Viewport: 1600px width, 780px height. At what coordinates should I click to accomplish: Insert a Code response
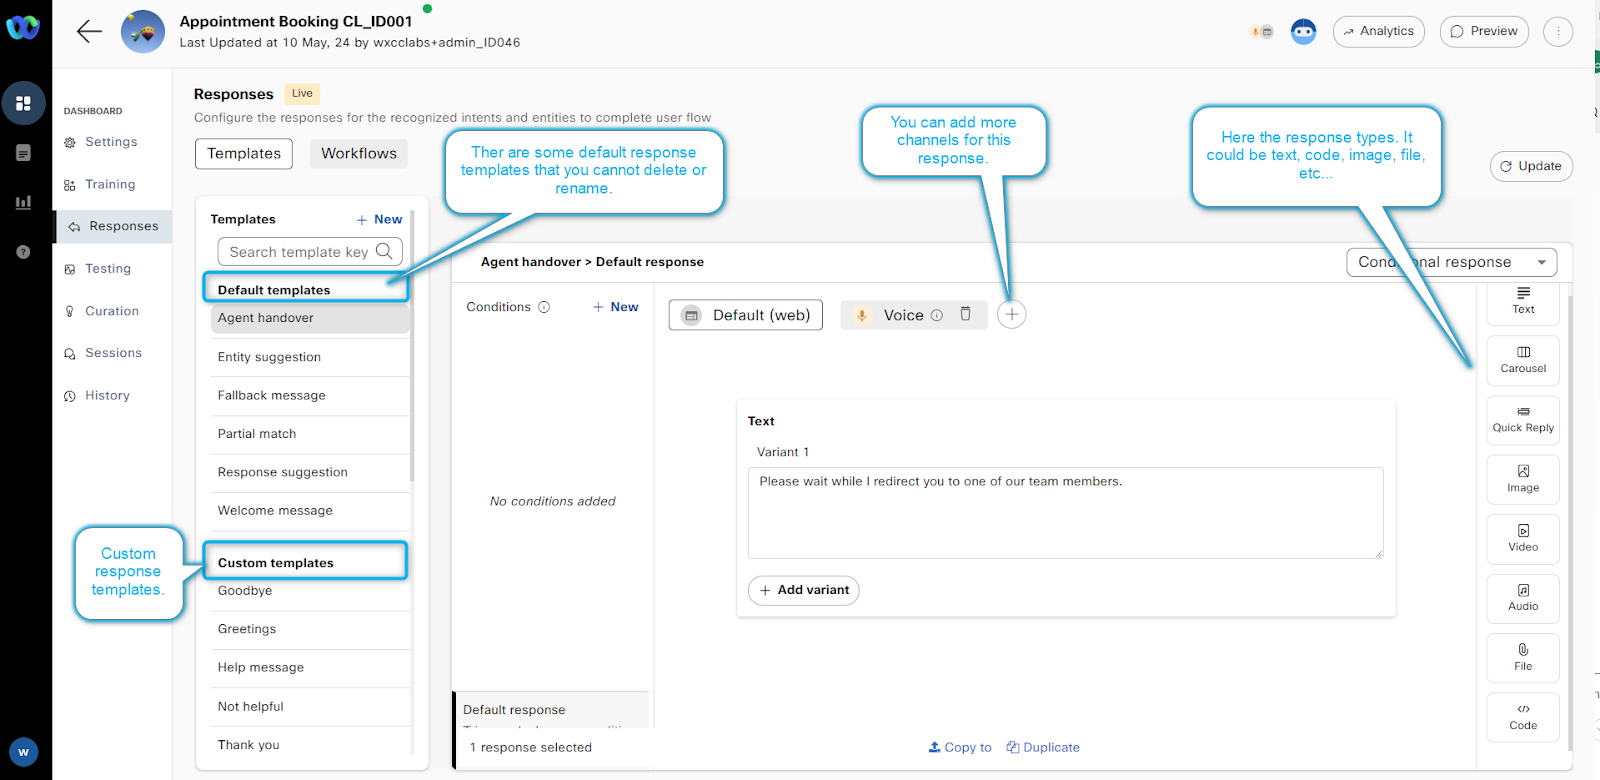(x=1522, y=716)
